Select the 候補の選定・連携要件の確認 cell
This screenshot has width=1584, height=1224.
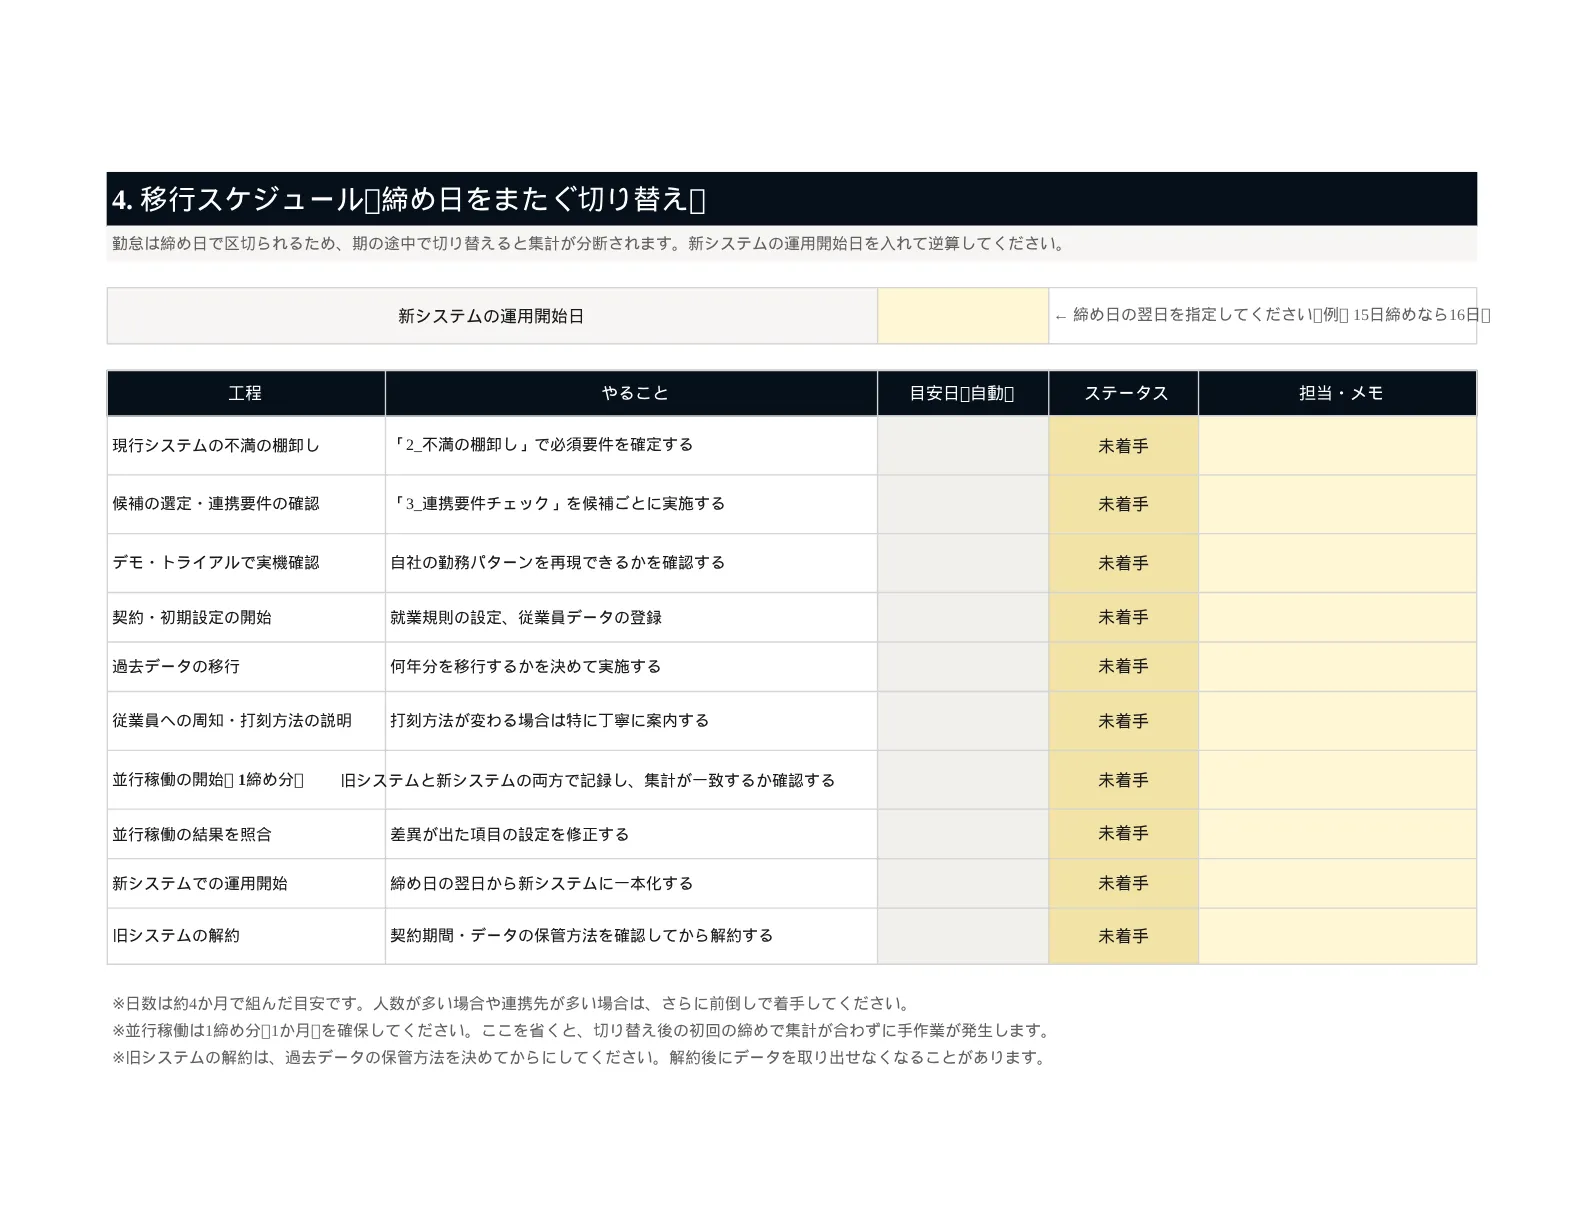(246, 504)
